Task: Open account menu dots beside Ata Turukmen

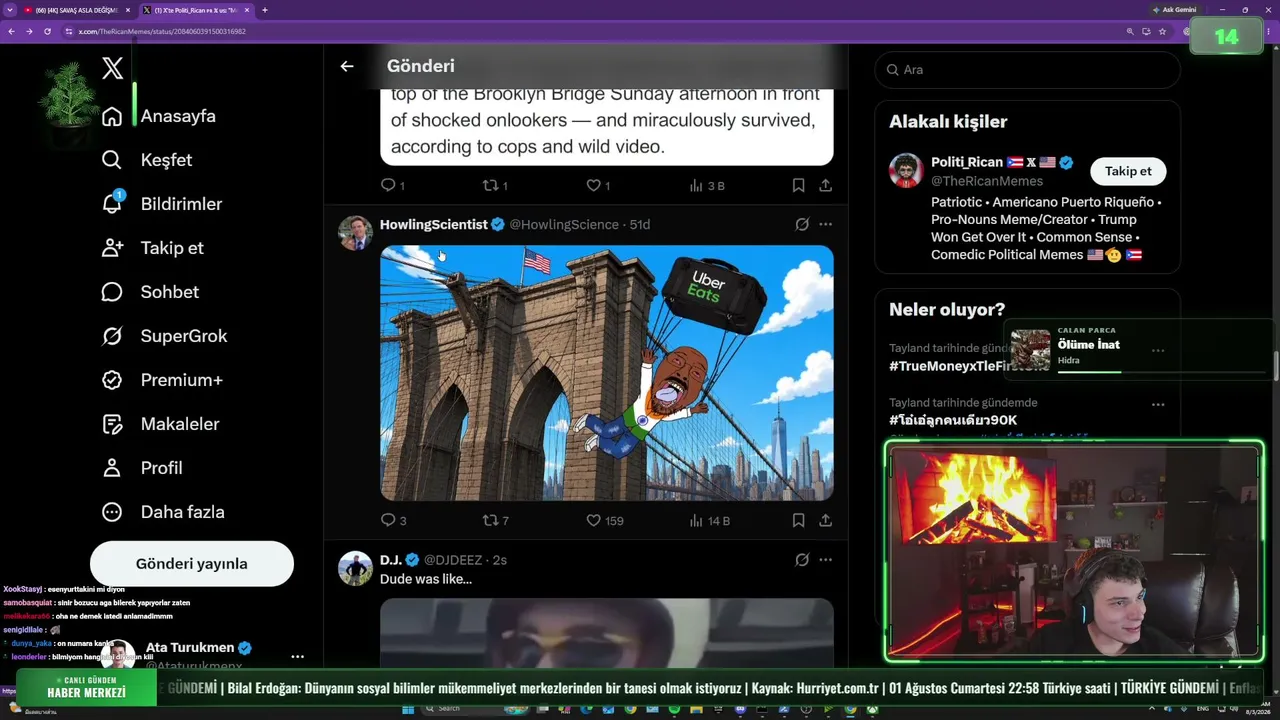Action: [297, 657]
